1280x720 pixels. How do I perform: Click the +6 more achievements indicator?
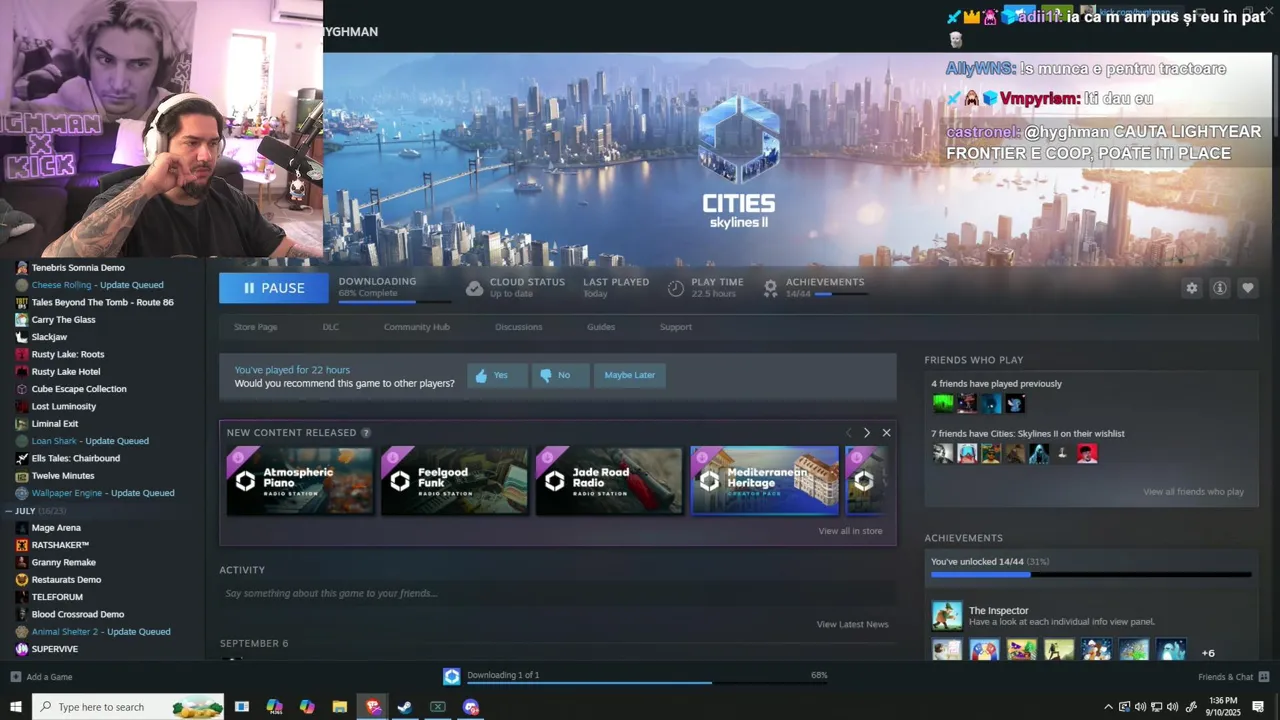pyautogui.click(x=1208, y=653)
